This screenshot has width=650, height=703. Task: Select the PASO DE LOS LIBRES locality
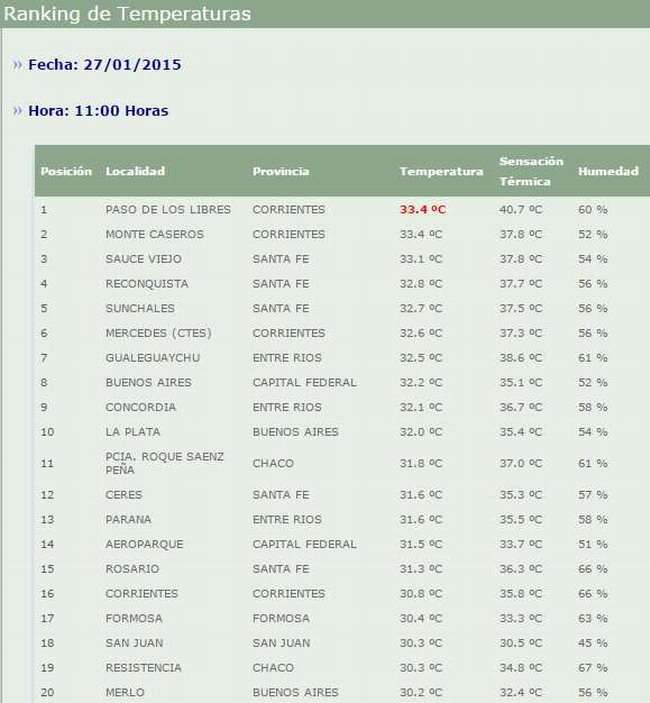pos(168,209)
